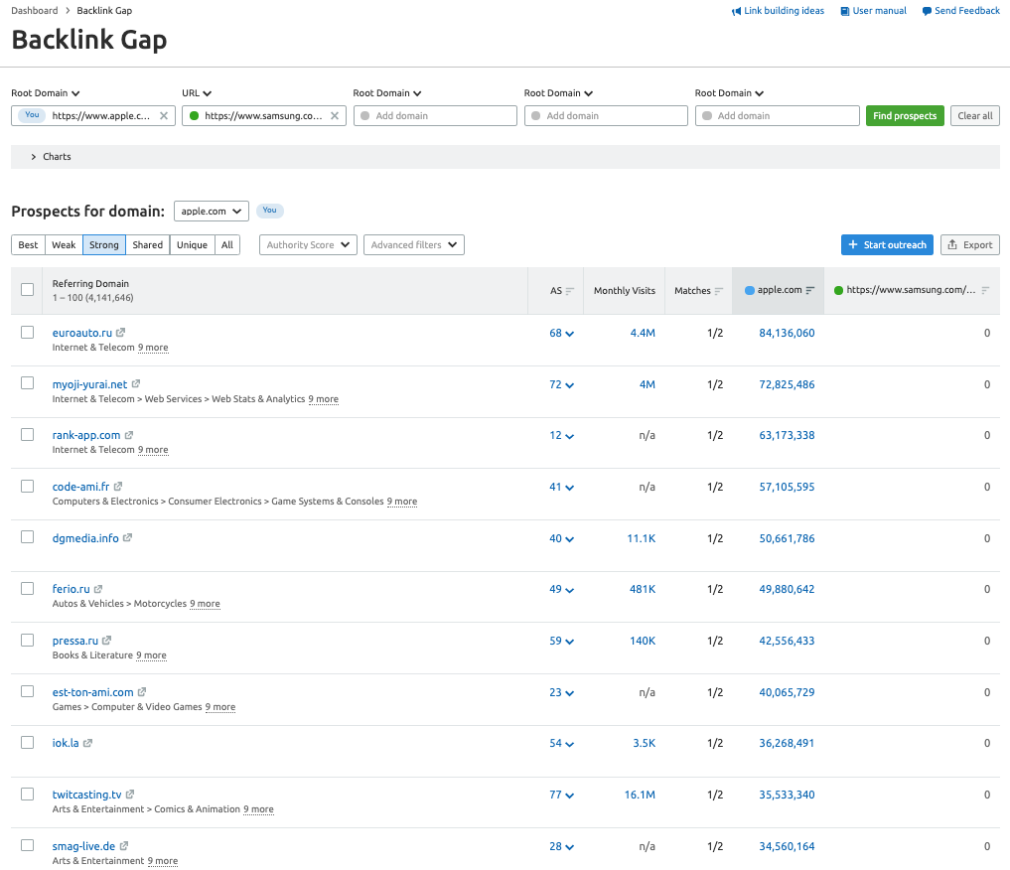
Task: Click the User manual book icon
Action: 844,11
